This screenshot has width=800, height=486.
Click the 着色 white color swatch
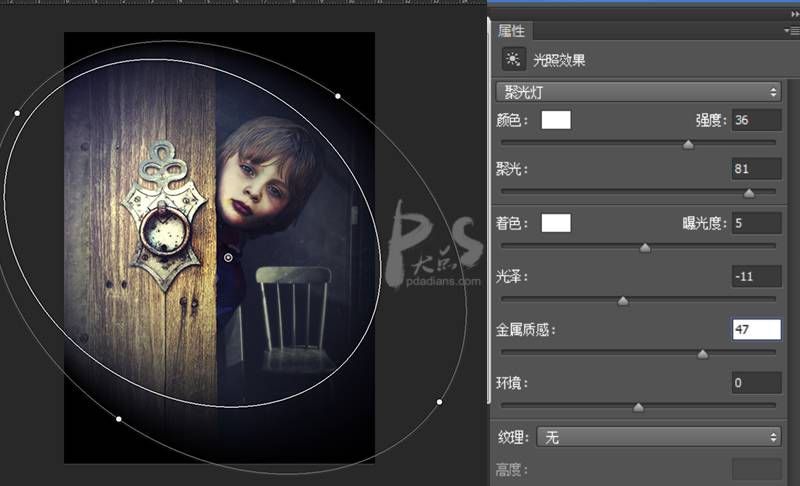pos(556,223)
